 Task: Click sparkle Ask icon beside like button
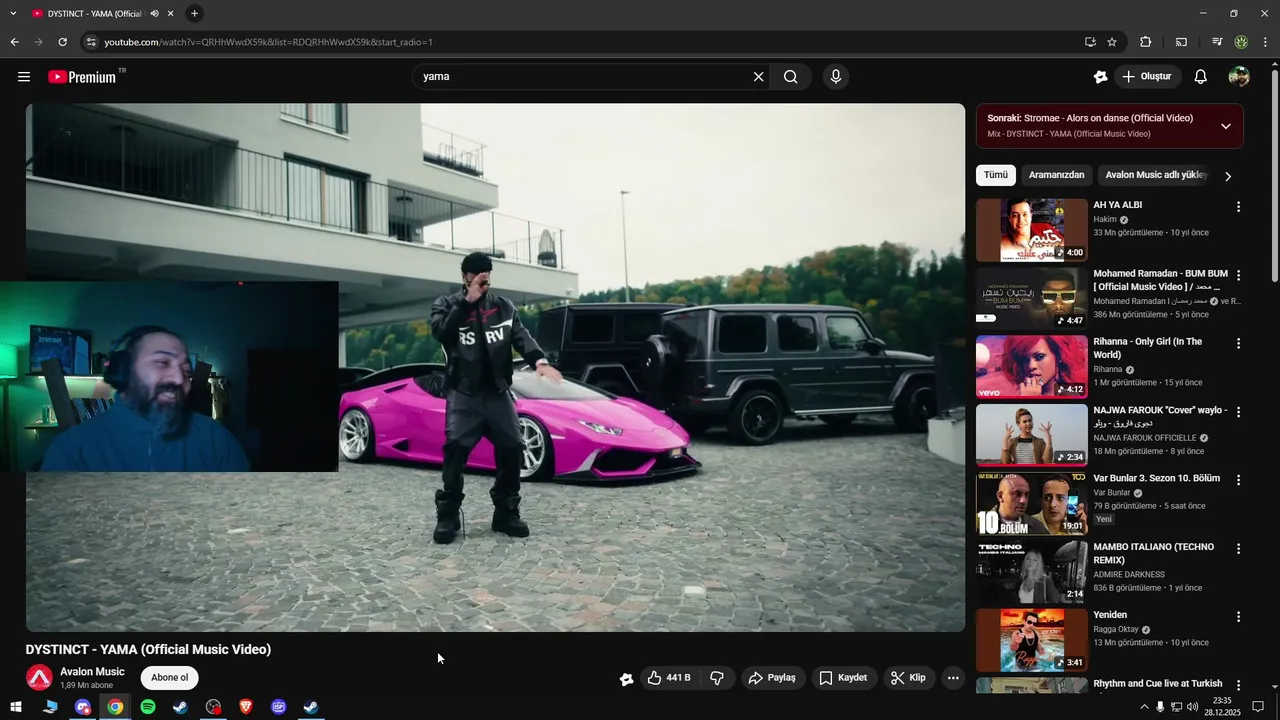626,679
